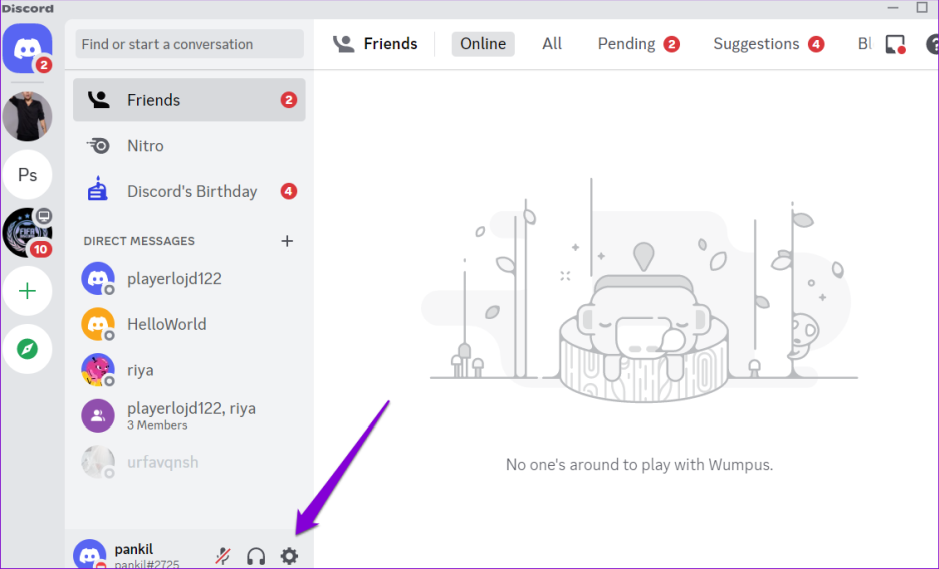Toggle headphones deafen button
939x569 pixels.
[x=256, y=556]
